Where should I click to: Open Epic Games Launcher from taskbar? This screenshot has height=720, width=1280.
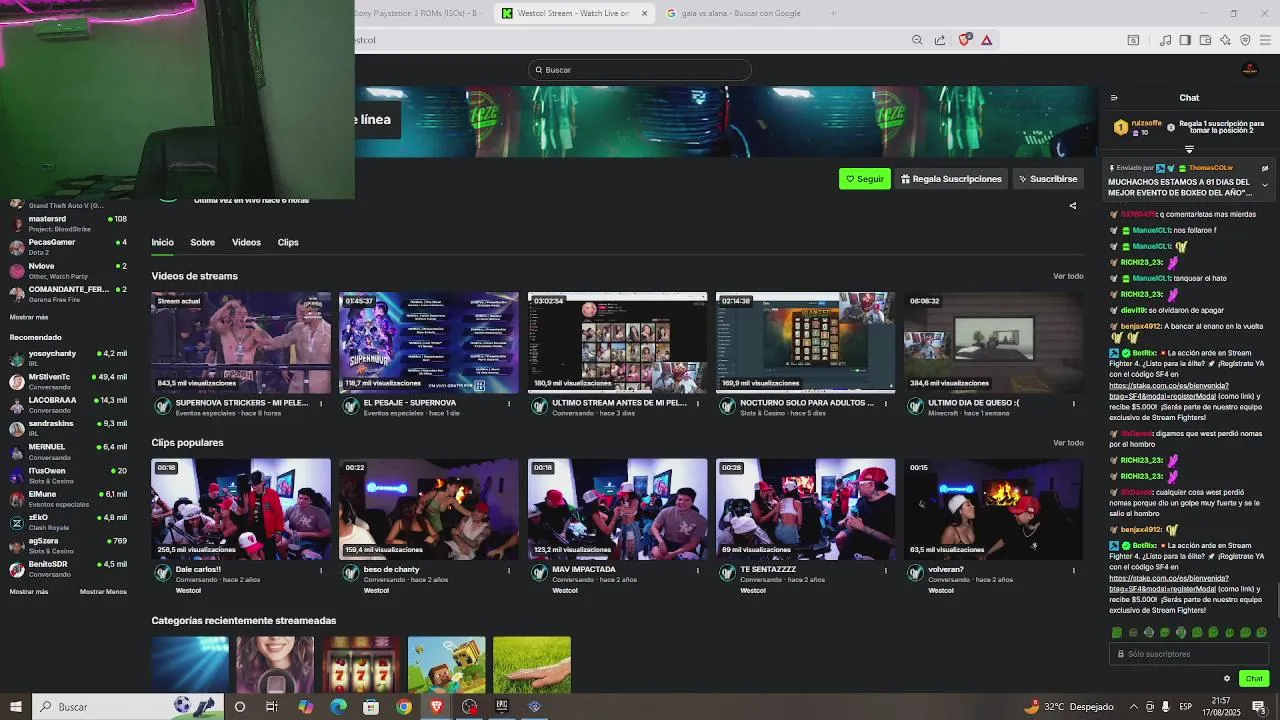[x=502, y=707]
